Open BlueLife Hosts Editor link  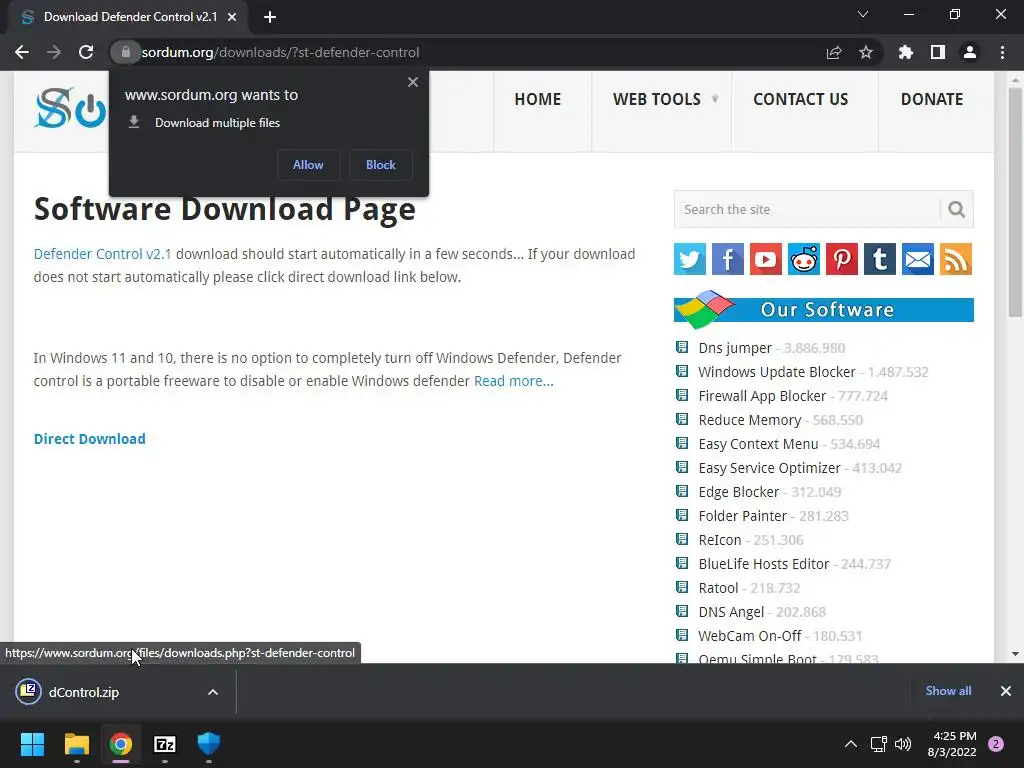[763, 564]
